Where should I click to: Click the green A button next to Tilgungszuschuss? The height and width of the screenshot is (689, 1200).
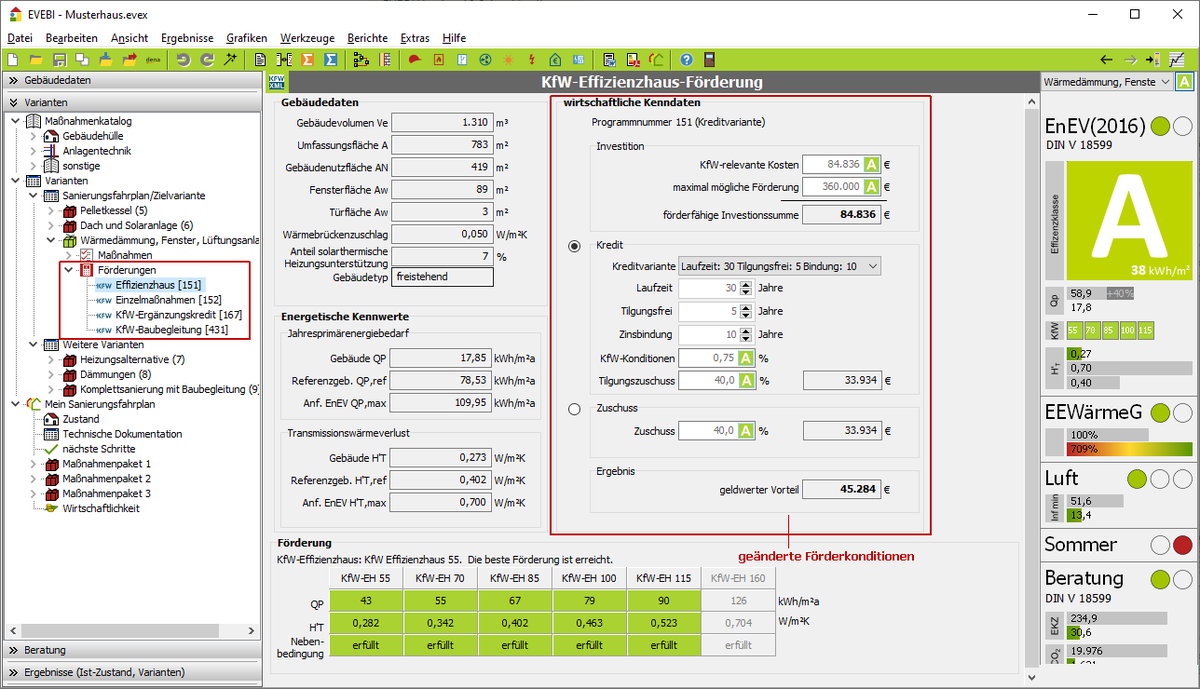click(746, 380)
